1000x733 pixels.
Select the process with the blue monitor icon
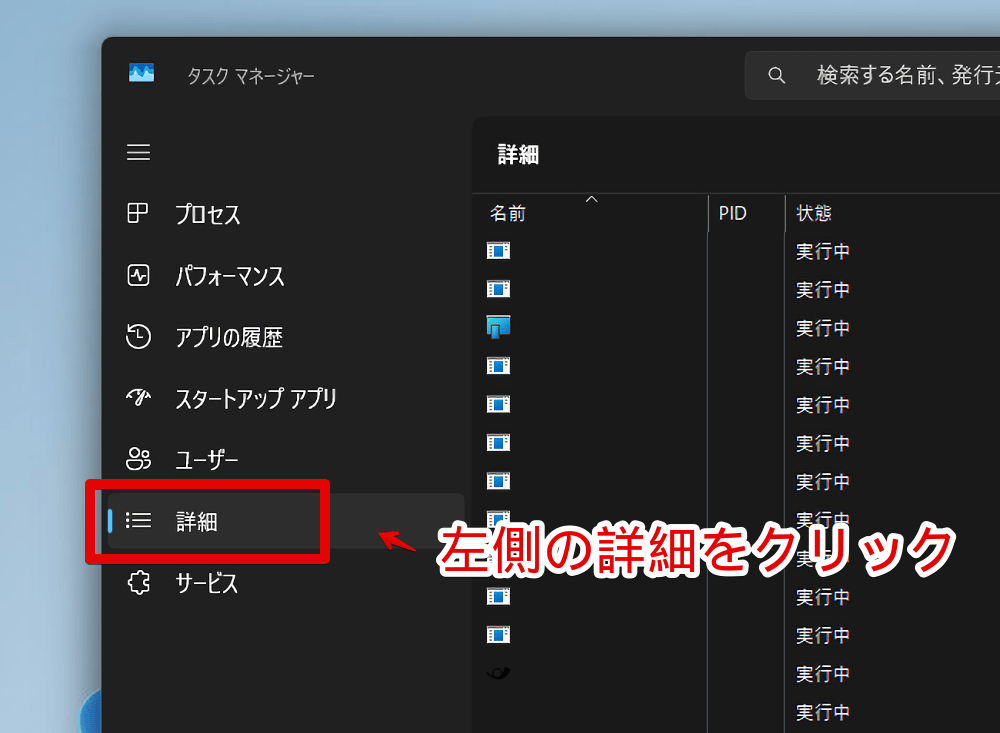[x=498, y=326]
